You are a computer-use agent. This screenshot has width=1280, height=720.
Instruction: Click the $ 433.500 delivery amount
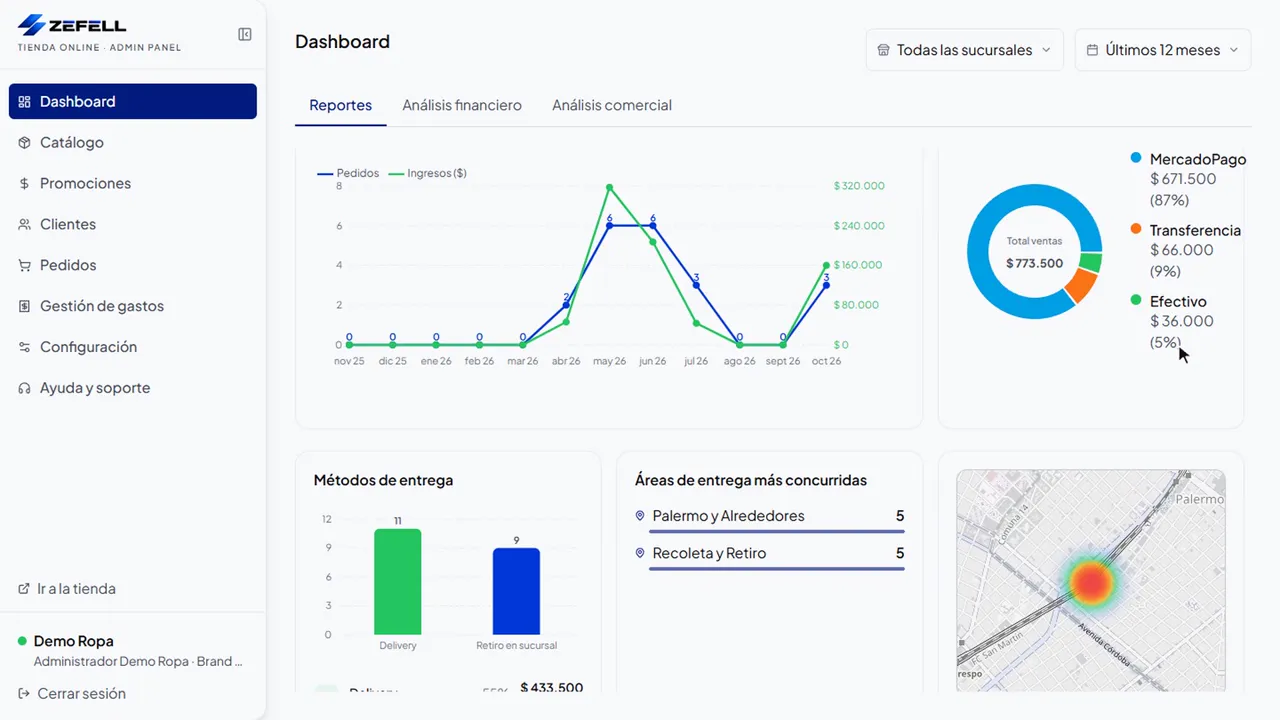pyautogui.click(x=551, y=687)
